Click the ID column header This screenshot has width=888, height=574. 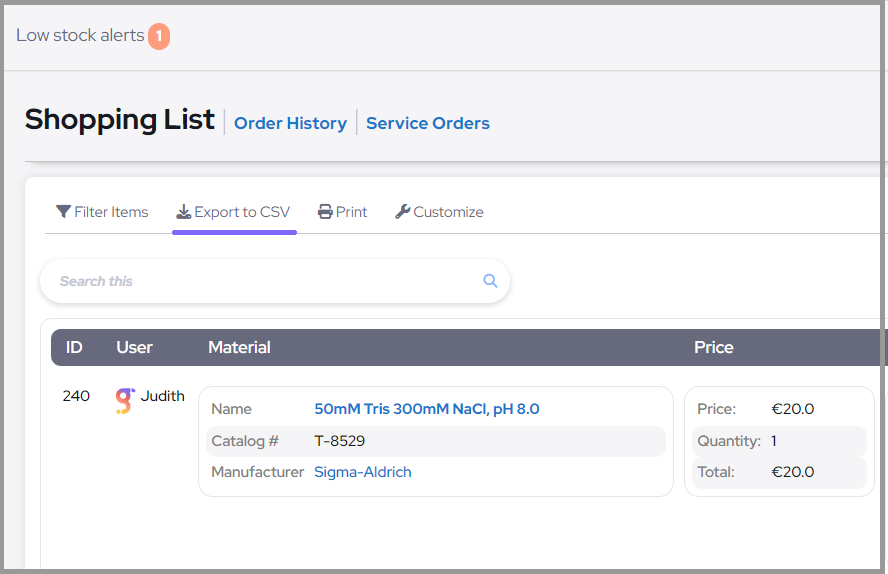click(x=74, y=348)
